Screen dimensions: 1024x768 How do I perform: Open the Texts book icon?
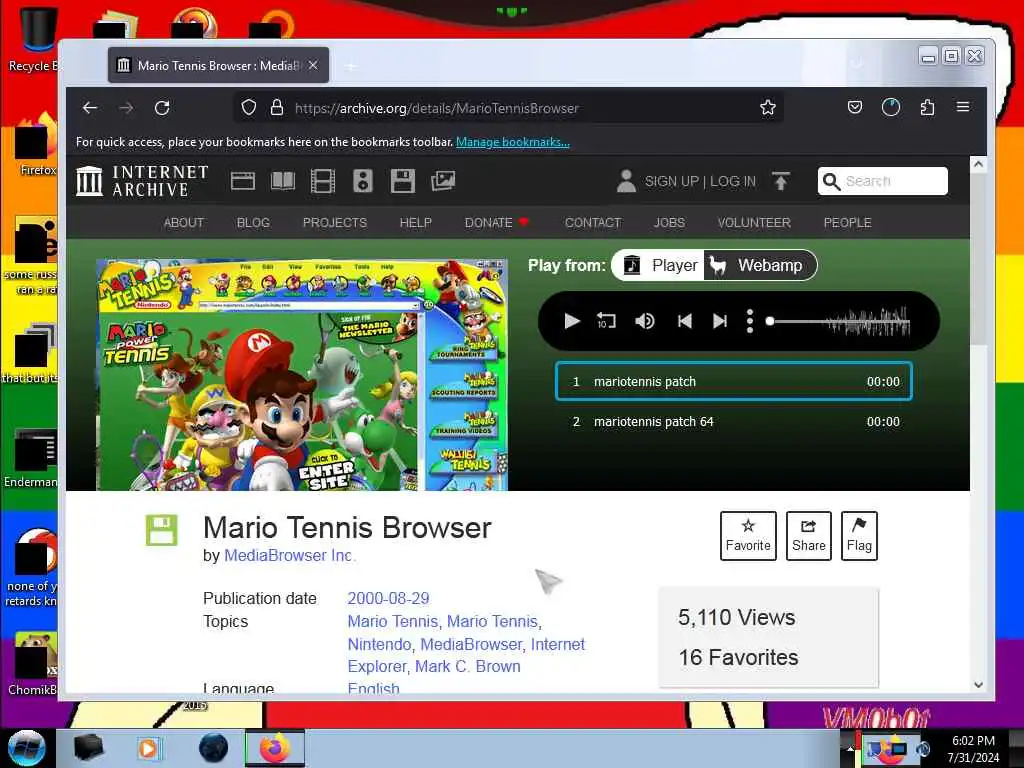pyautogui.click(x=283, y=181)
